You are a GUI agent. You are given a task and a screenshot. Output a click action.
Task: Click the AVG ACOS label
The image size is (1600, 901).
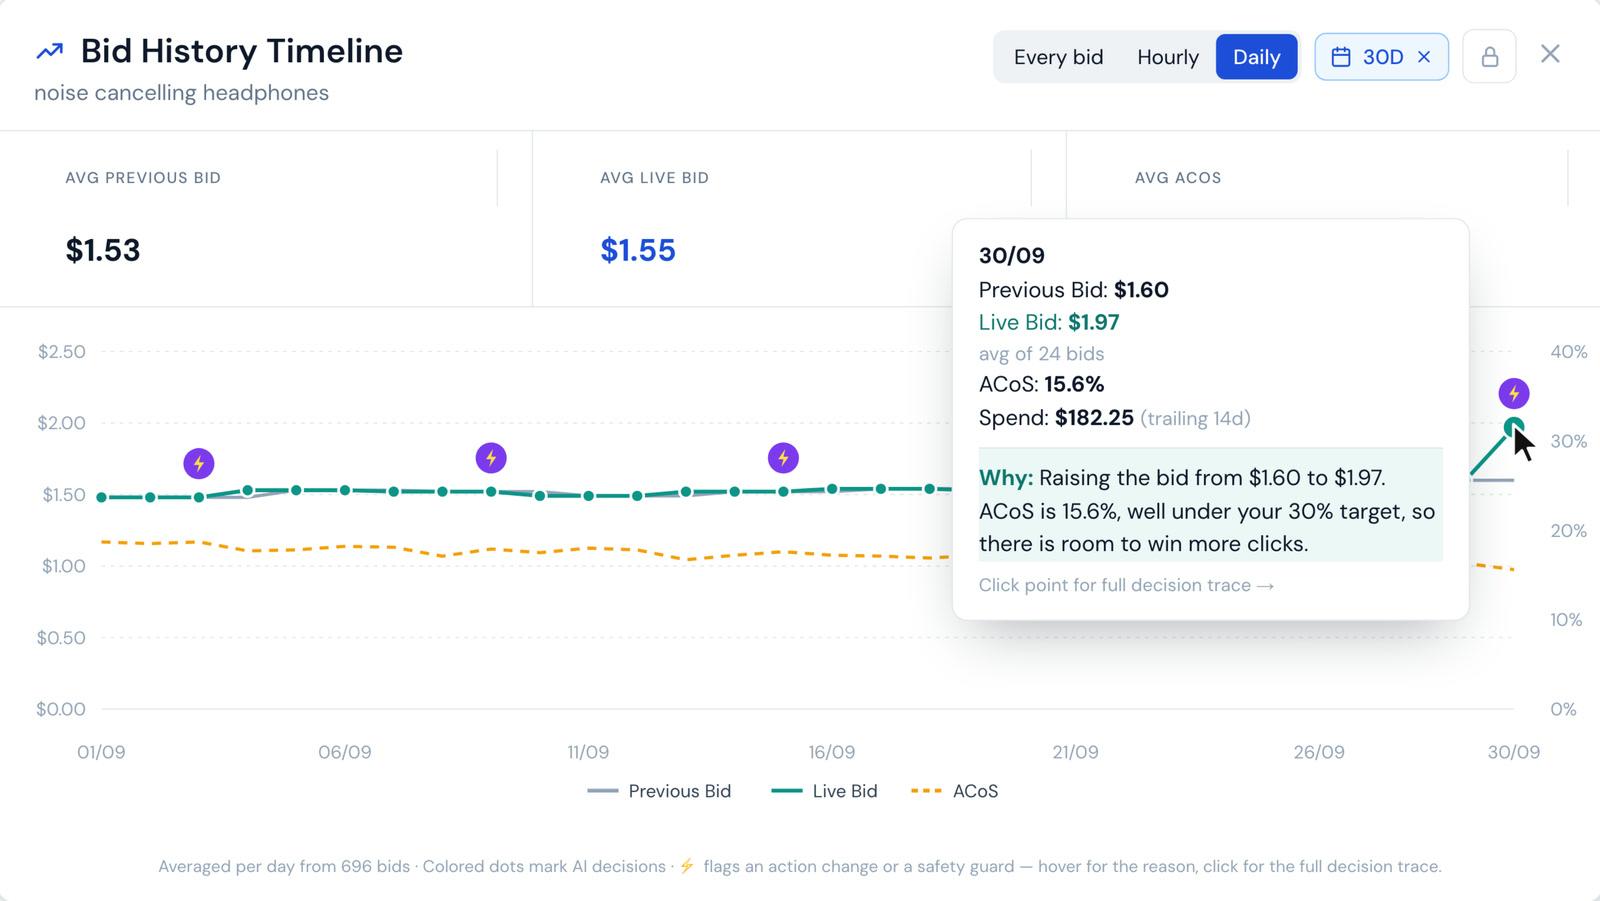(1178, 178)
